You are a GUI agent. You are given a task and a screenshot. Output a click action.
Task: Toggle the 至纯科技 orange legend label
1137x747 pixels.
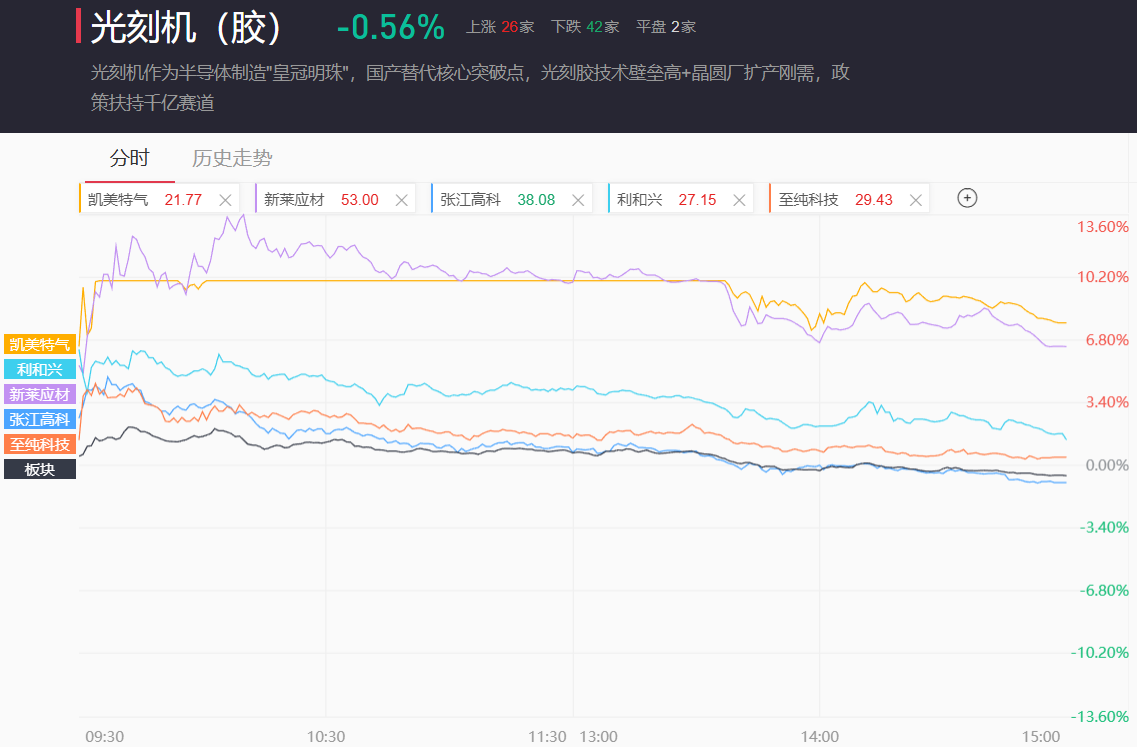click(x=40, y=444)
